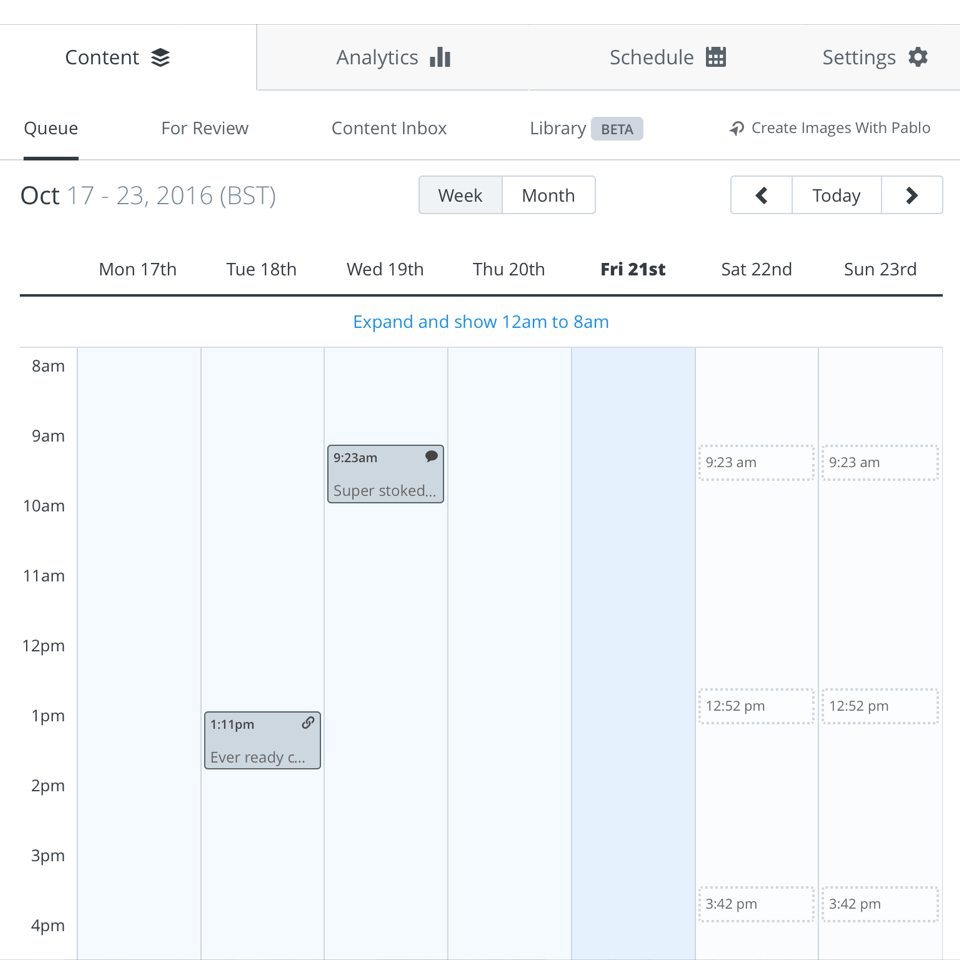Open the Content Inbox tab

pyautogui.click(x=389, y=128)
